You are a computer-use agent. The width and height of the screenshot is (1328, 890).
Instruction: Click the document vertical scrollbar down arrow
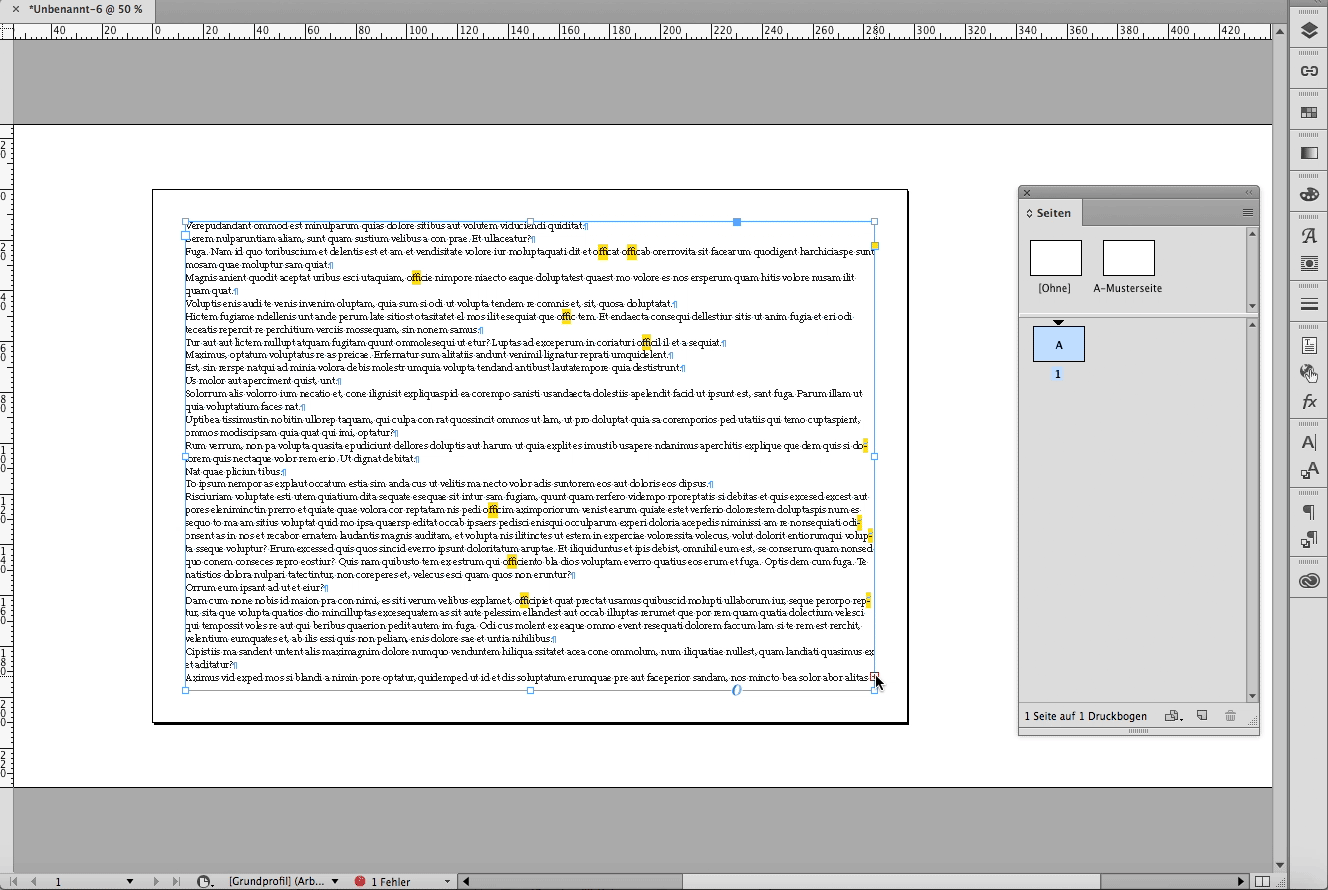click(1280, 865)
